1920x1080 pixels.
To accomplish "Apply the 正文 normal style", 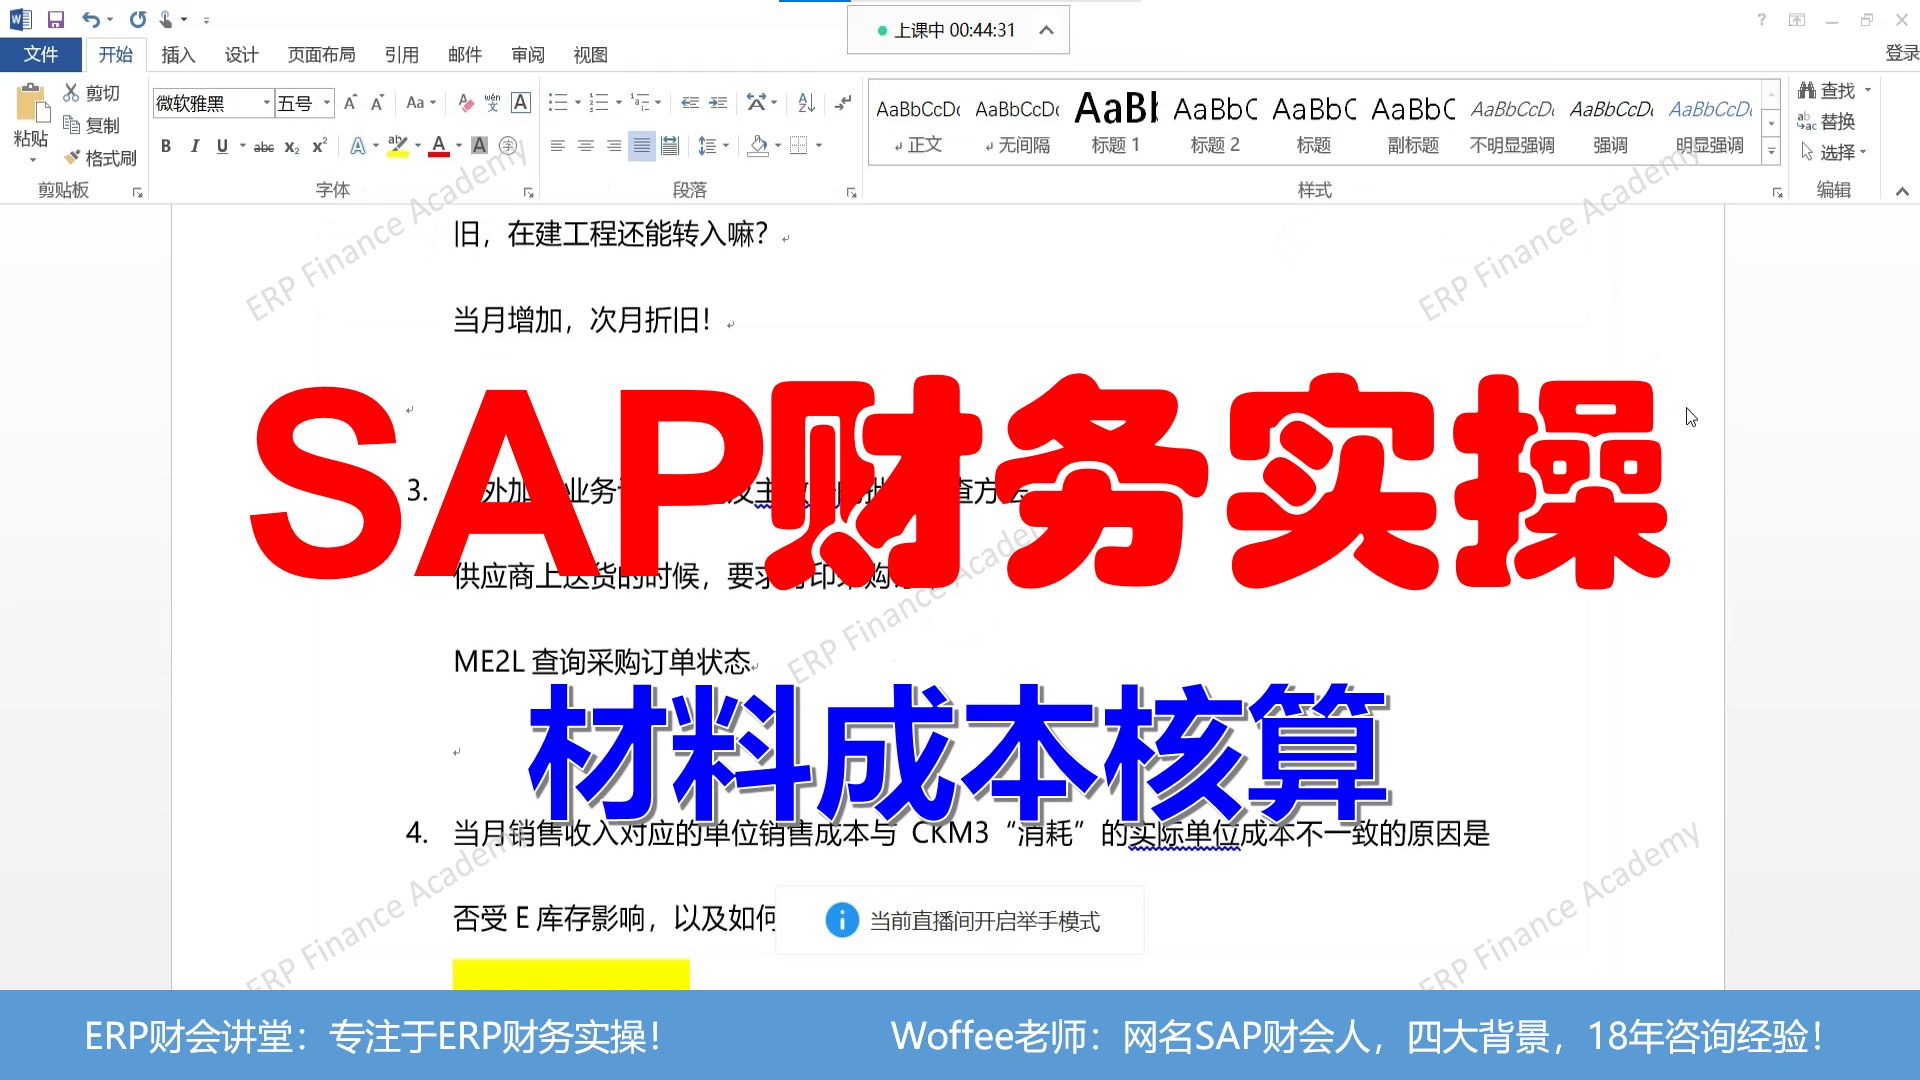I will point(918,122).
